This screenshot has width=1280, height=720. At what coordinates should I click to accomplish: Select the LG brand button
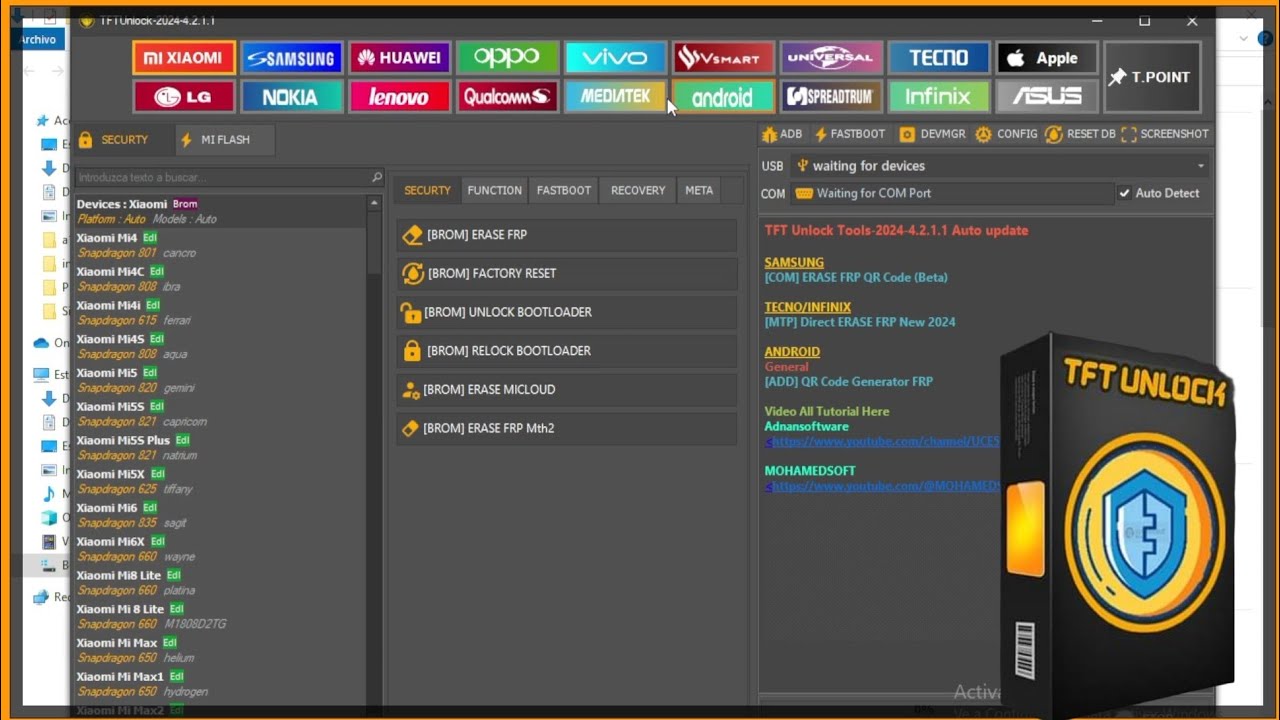184,97
